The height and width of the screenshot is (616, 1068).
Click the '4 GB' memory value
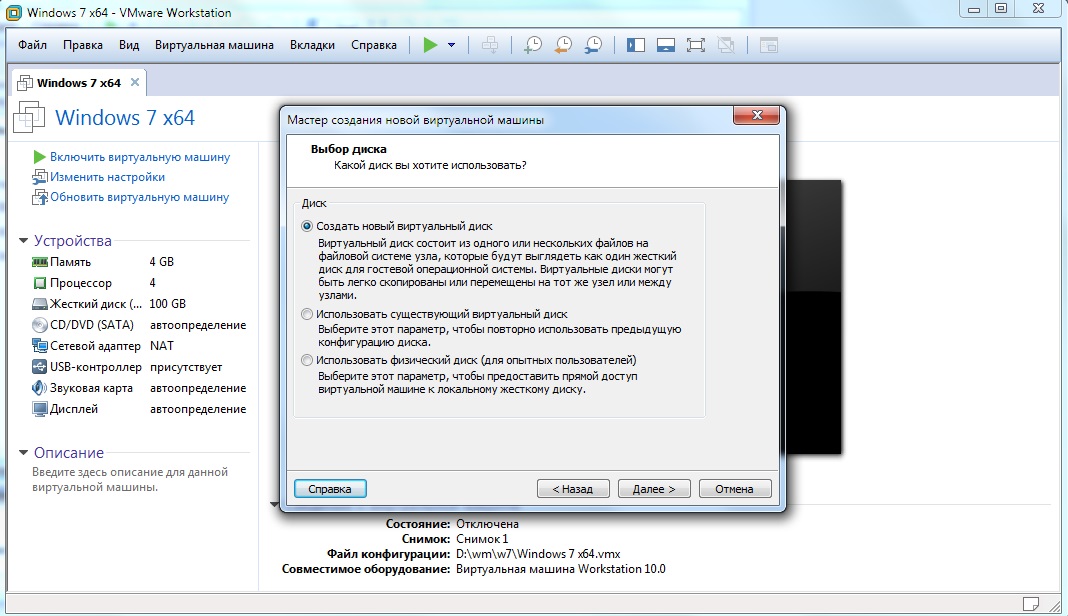point(161,262)
